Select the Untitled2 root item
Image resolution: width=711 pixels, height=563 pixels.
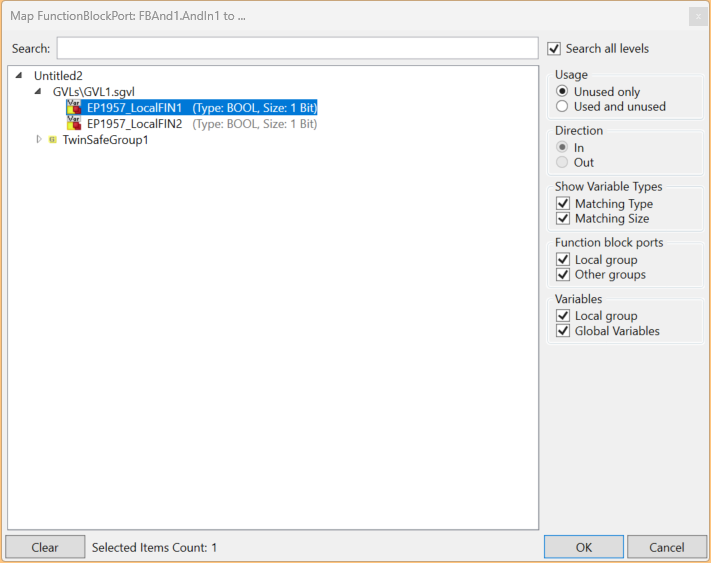tap(58, 76)
